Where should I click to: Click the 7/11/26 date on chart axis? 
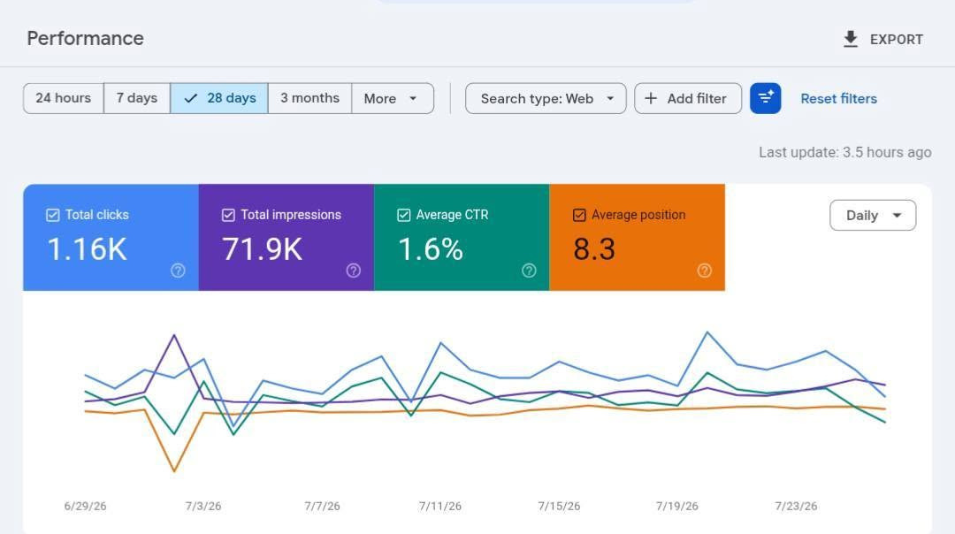440,506
